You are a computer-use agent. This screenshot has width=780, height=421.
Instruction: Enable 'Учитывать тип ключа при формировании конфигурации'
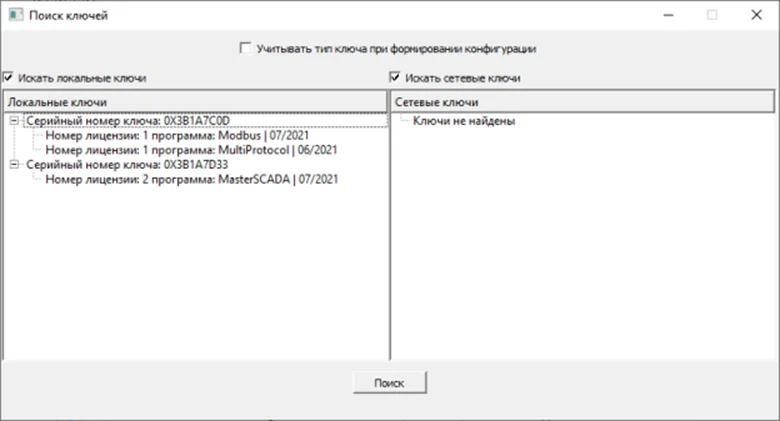(245, 48)
